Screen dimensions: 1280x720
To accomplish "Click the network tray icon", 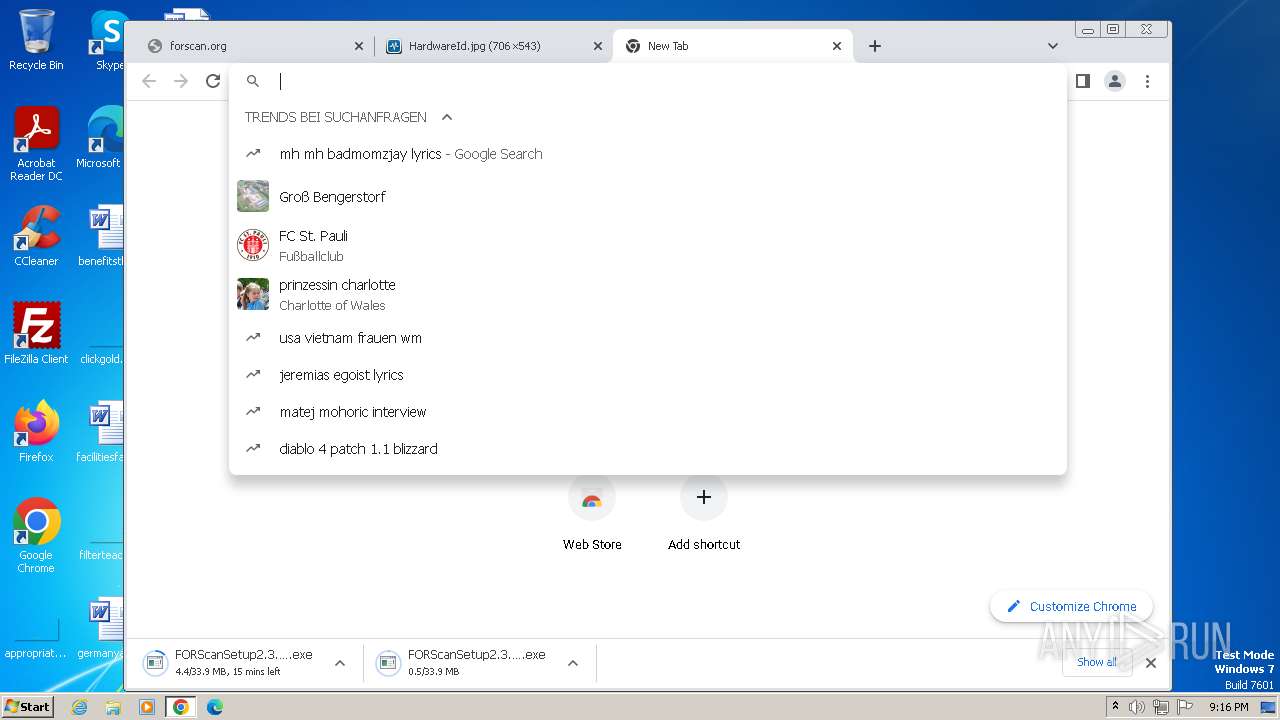I will tap(1161, 707).
